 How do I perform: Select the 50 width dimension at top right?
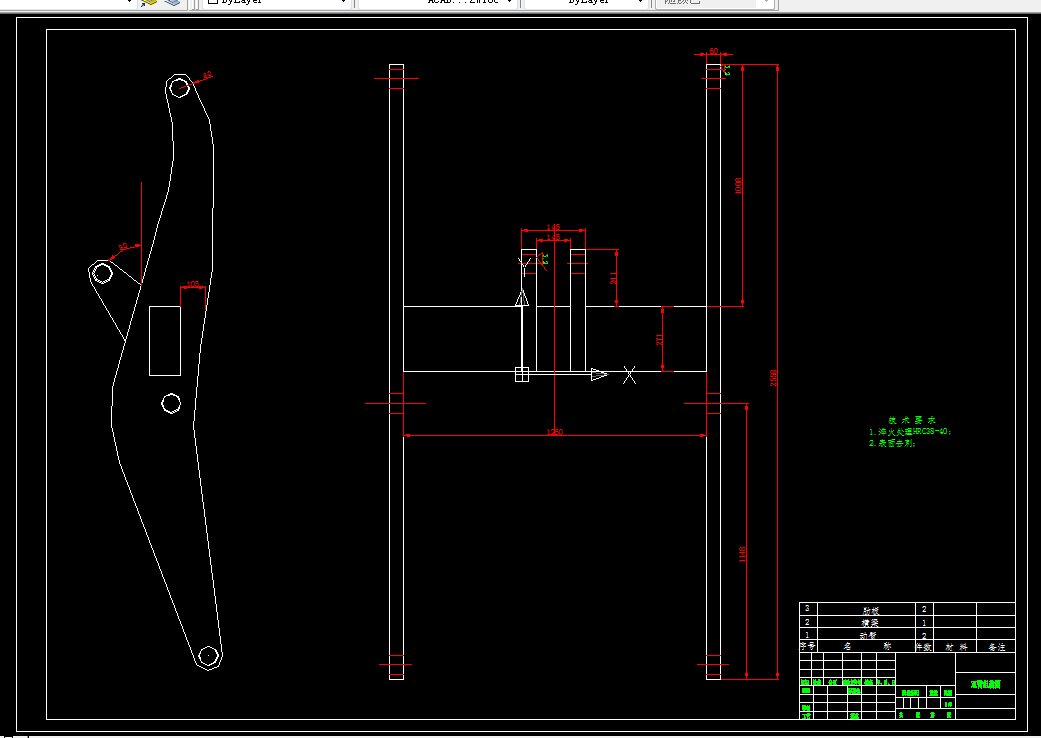pyautogui.click(x=714, y=51)
